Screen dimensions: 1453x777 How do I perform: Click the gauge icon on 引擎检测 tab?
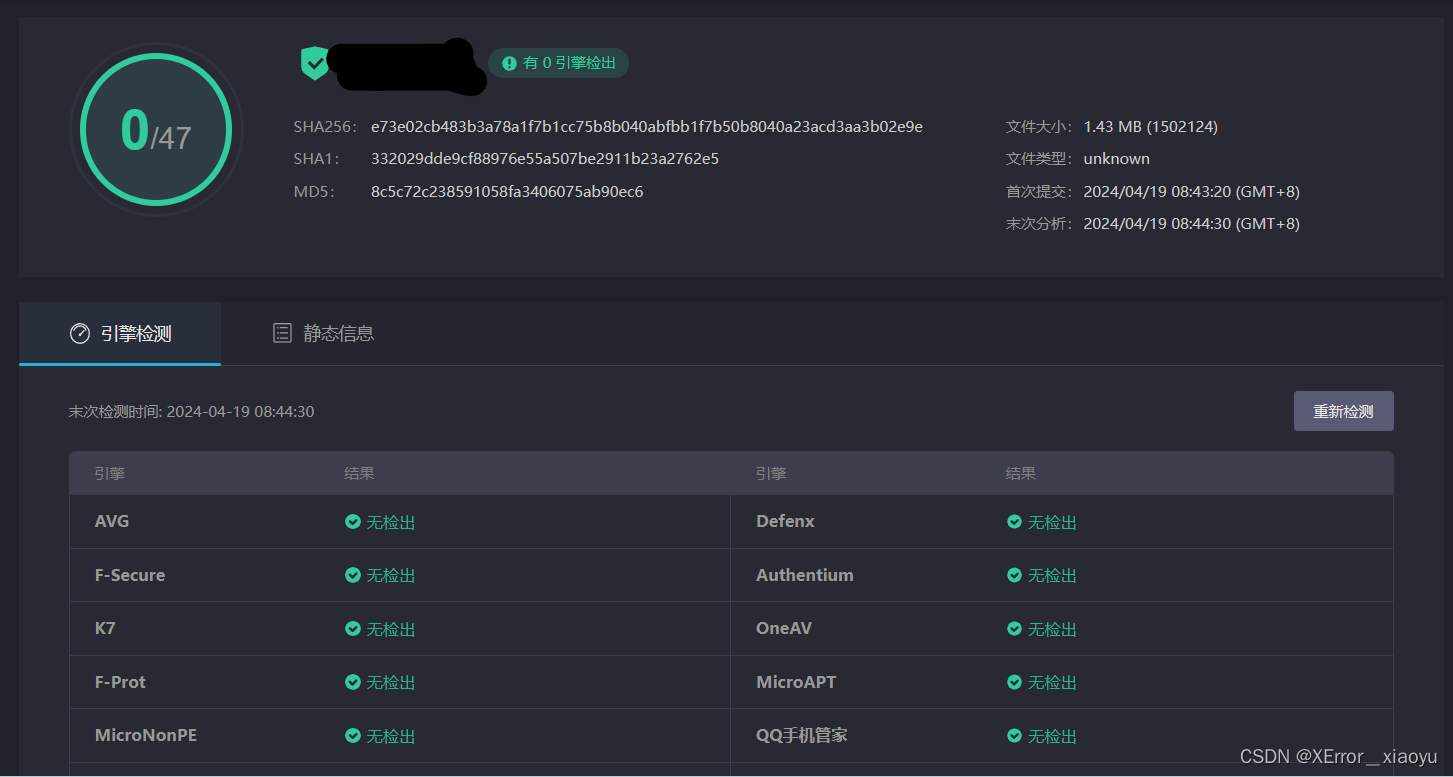(80, 334)
